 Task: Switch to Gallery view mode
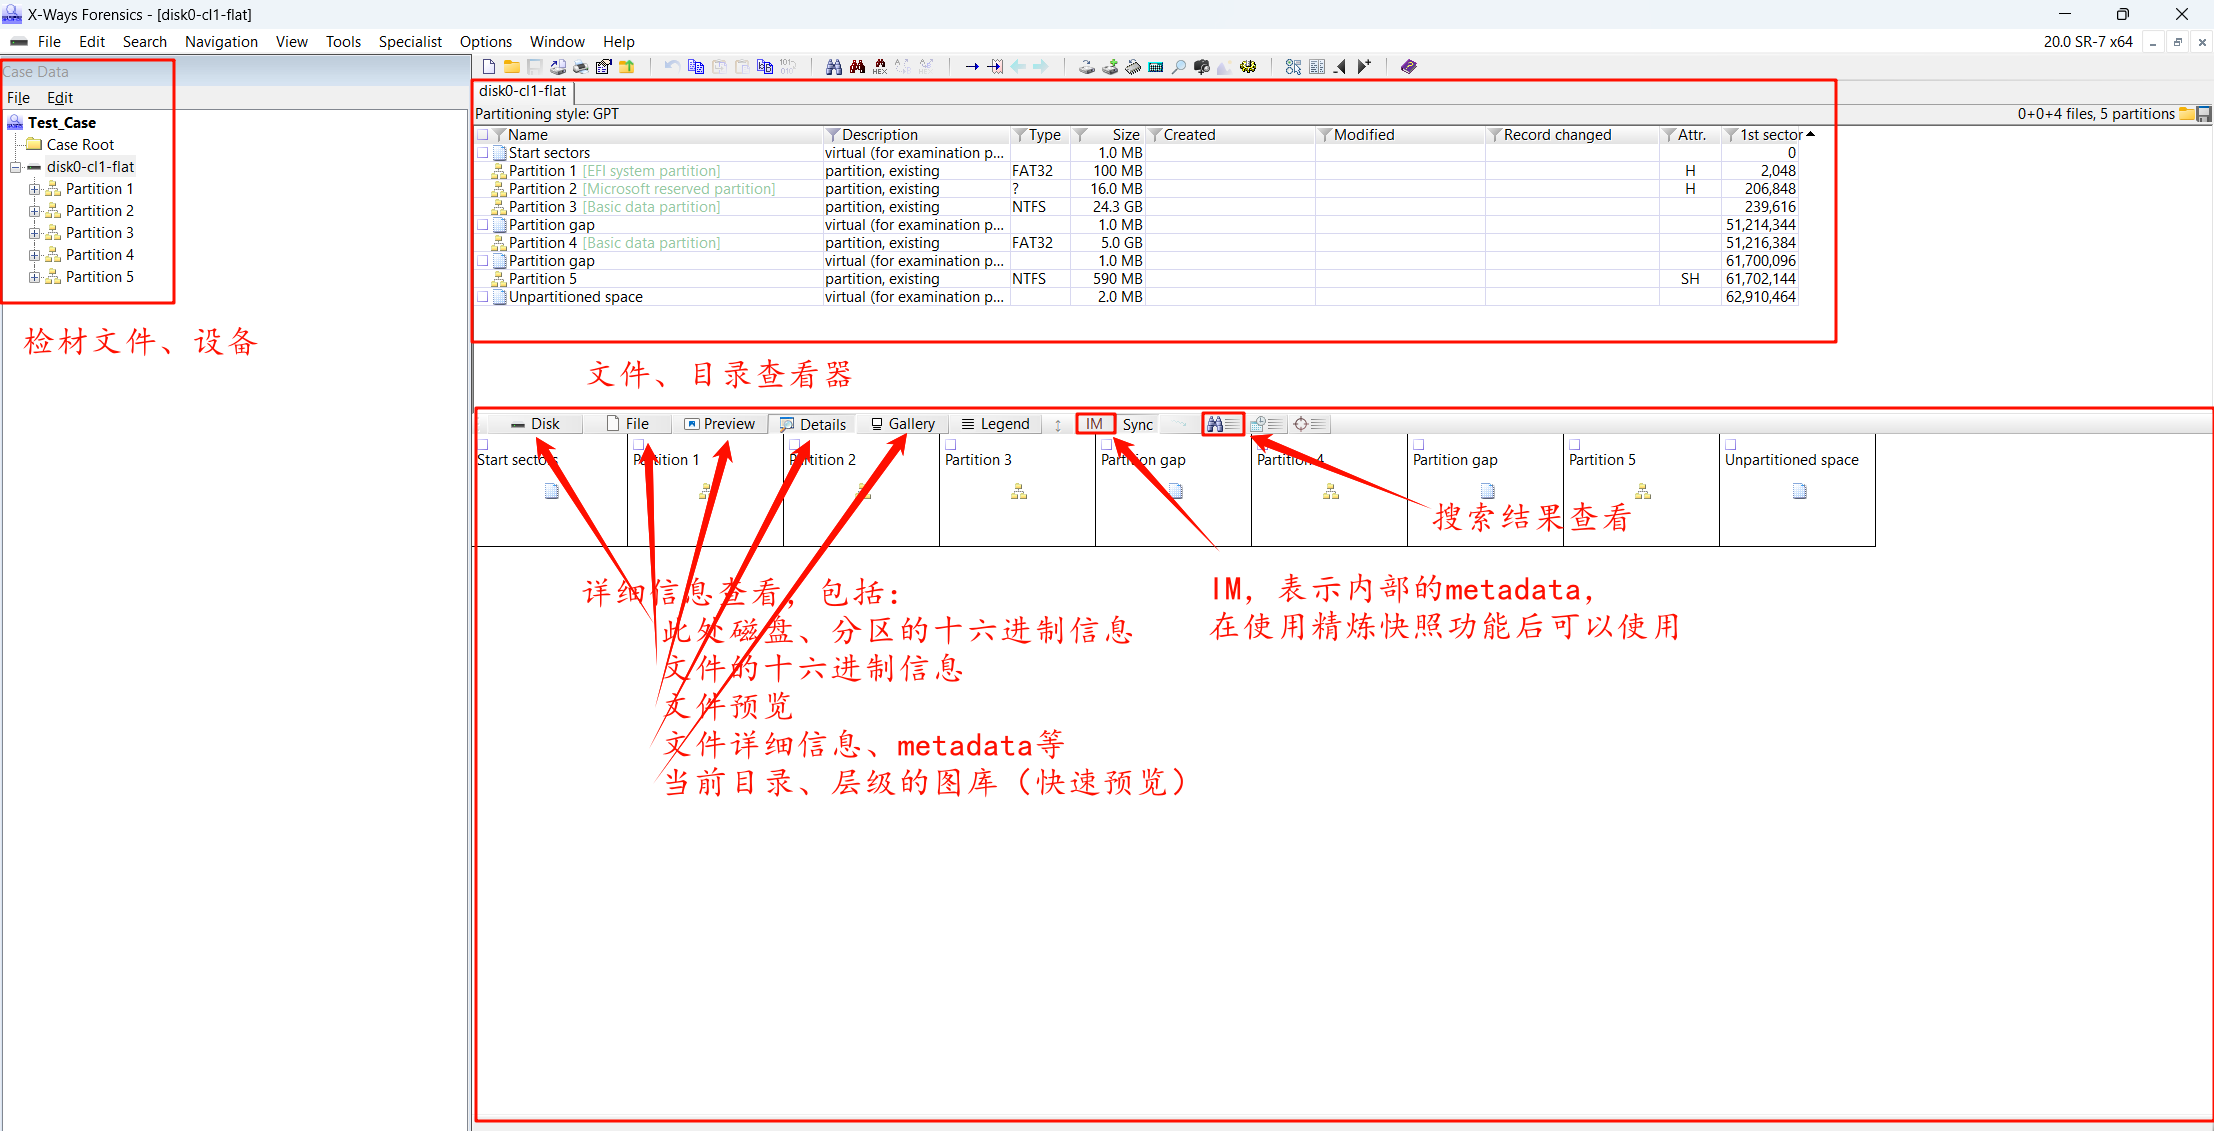pos(902,424)
